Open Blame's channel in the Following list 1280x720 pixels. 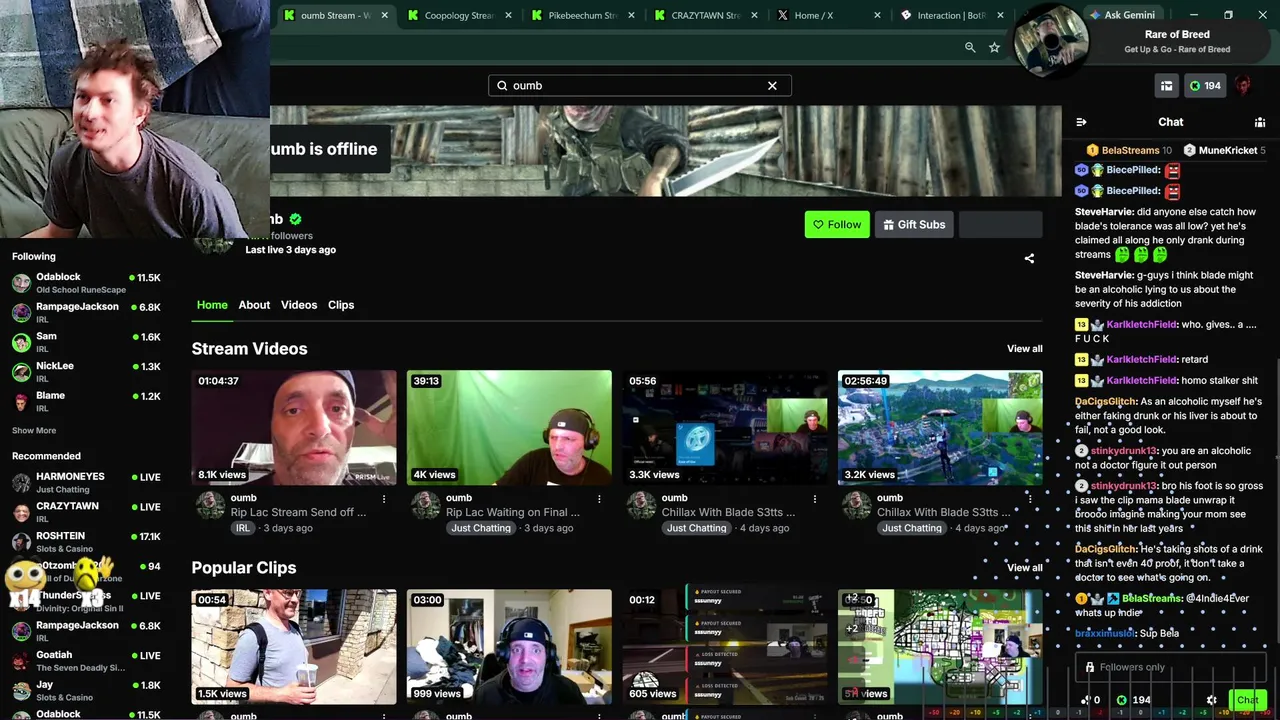(x=86, y=401)
